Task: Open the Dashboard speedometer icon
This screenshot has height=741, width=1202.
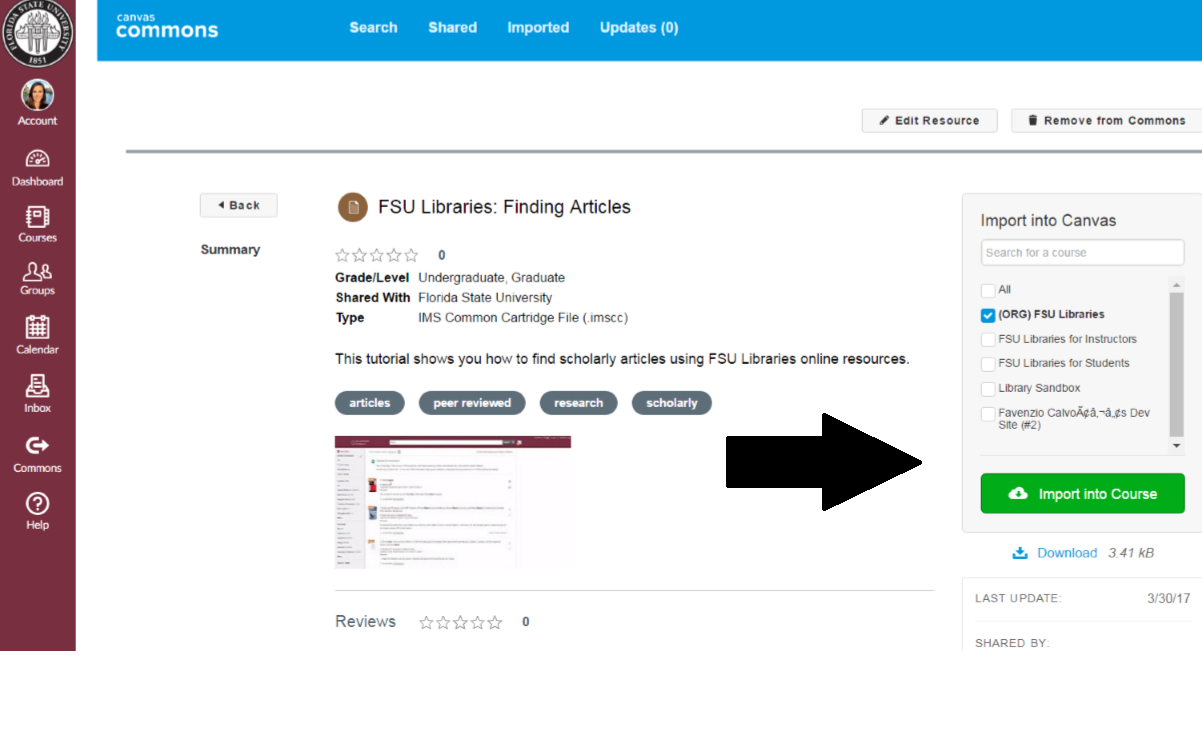Action: tap(37, 159)
